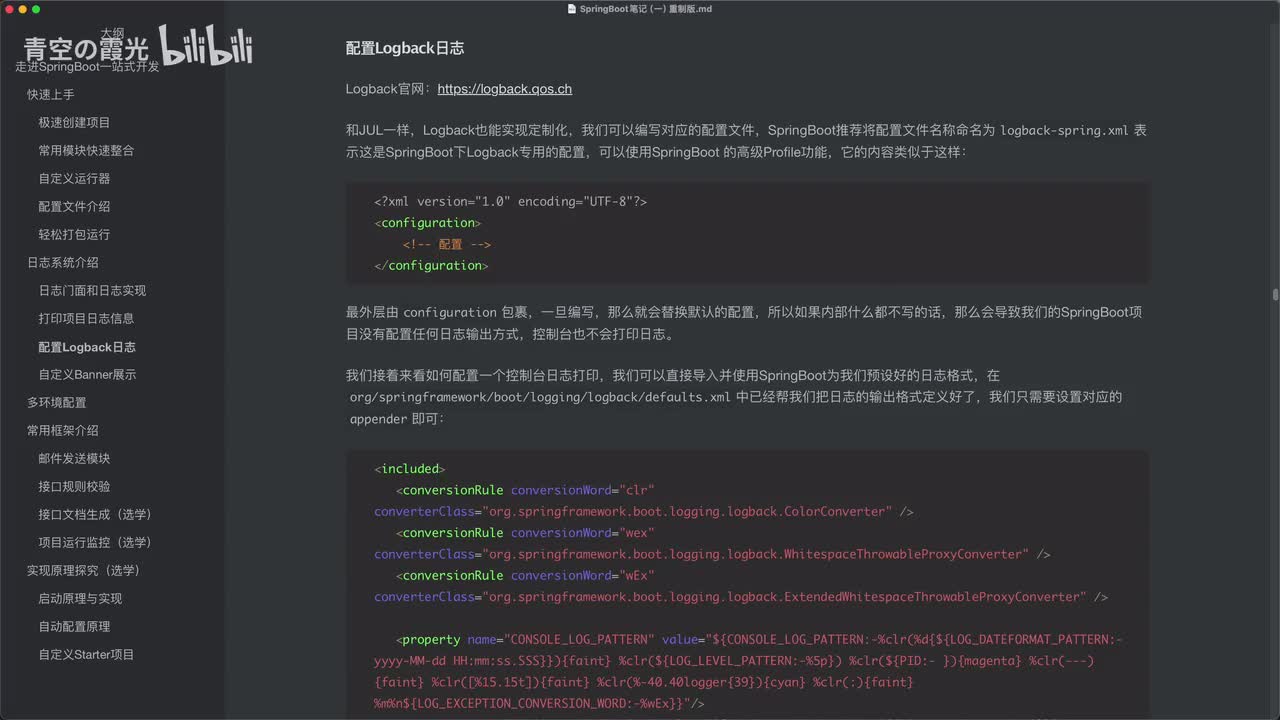Click the 走进SpringBoot一站式开发 top outline entry

tap(87, 67)
